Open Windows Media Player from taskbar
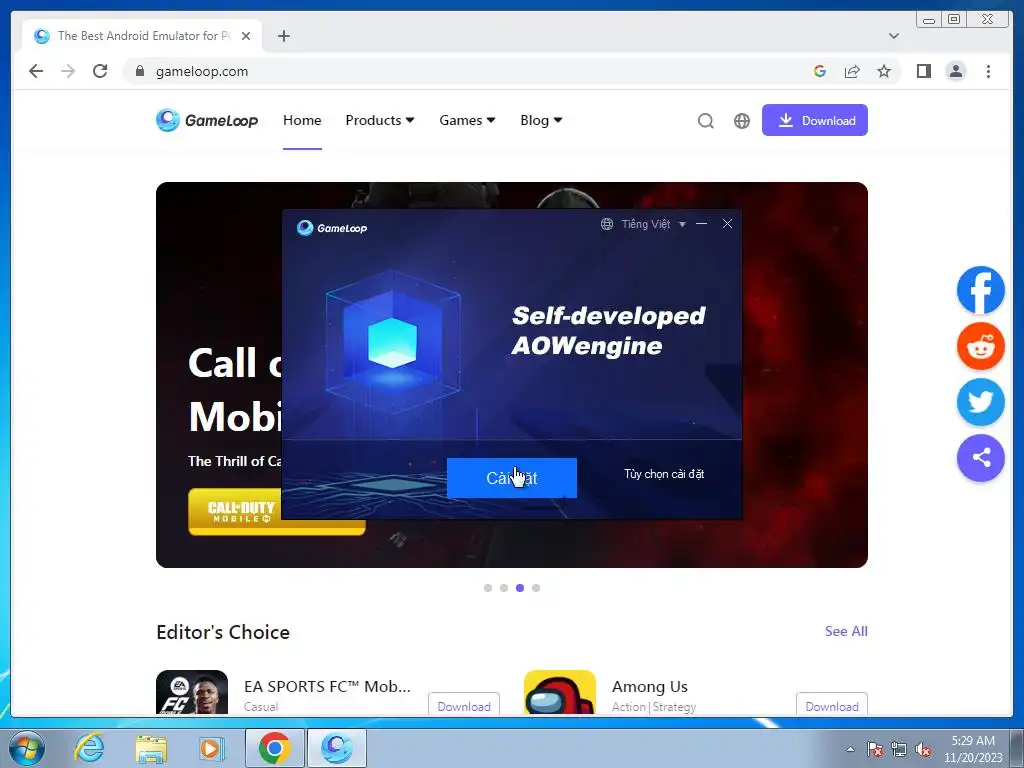The height and width of the screenshot is (768, 1024). pyautogui.click(x=210, y=748)
